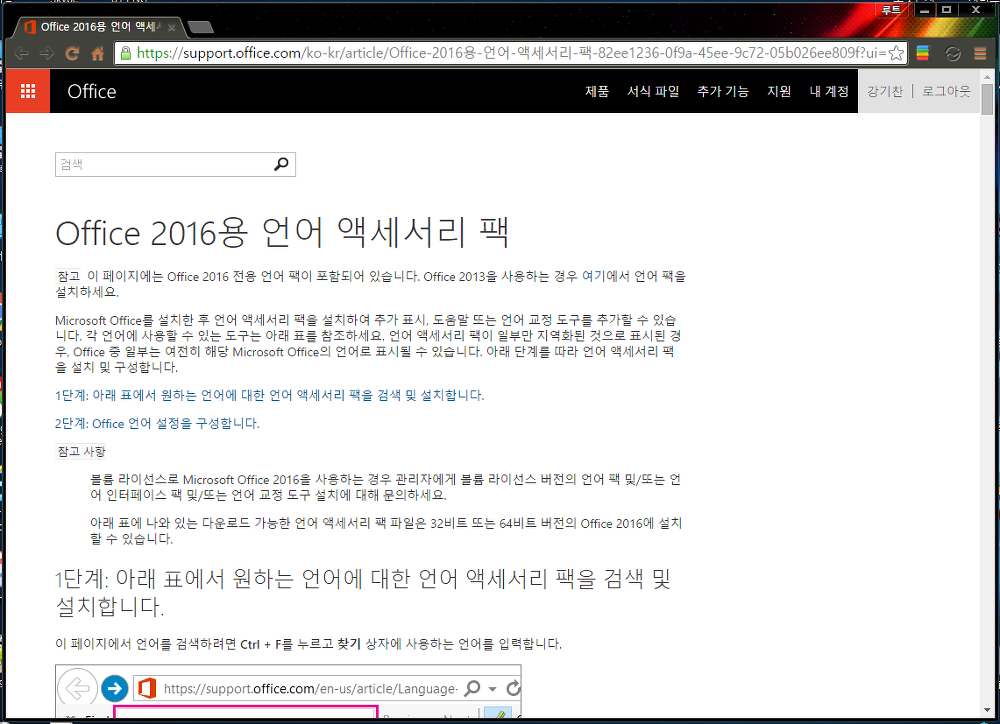Viewport: 1000px width, 724px height.
Task: Click the page scrollbar thumb
Action: (x=987, y=99)
